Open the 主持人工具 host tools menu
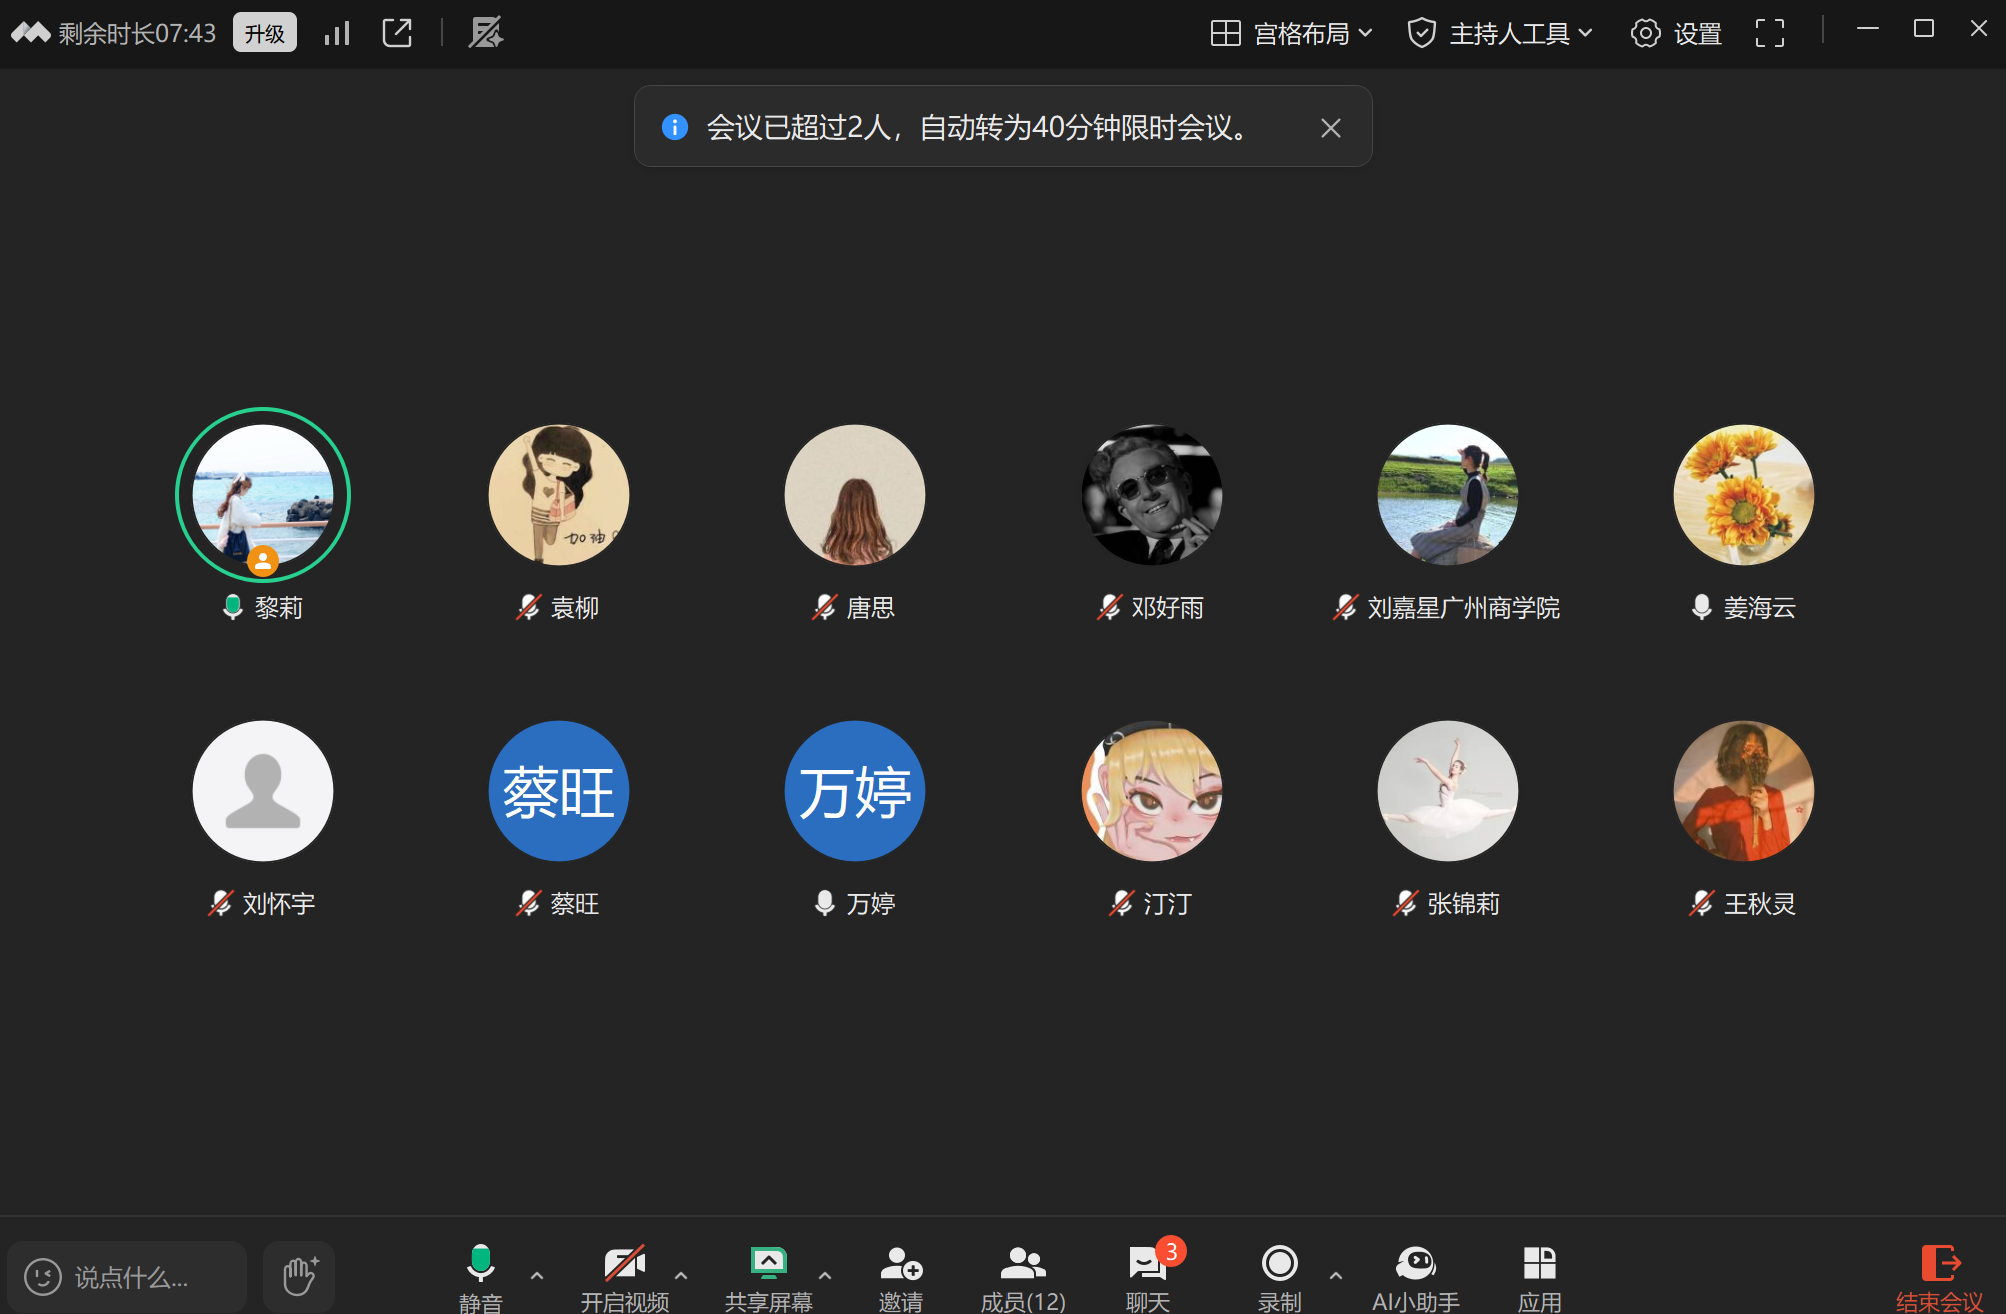This screenshot has width=2006, height=1314. pyautogui.click(x=1498, y=32)
